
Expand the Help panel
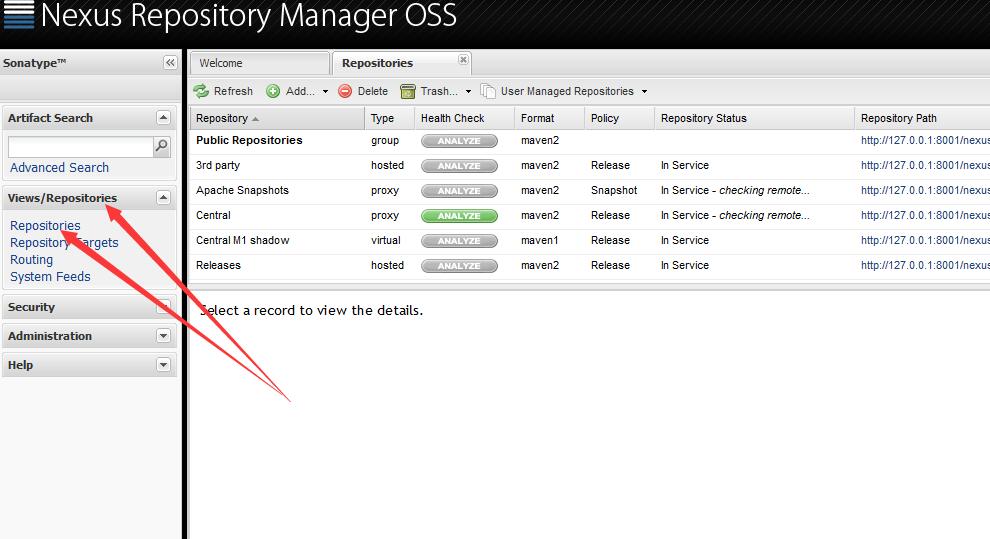pos(163,365)
